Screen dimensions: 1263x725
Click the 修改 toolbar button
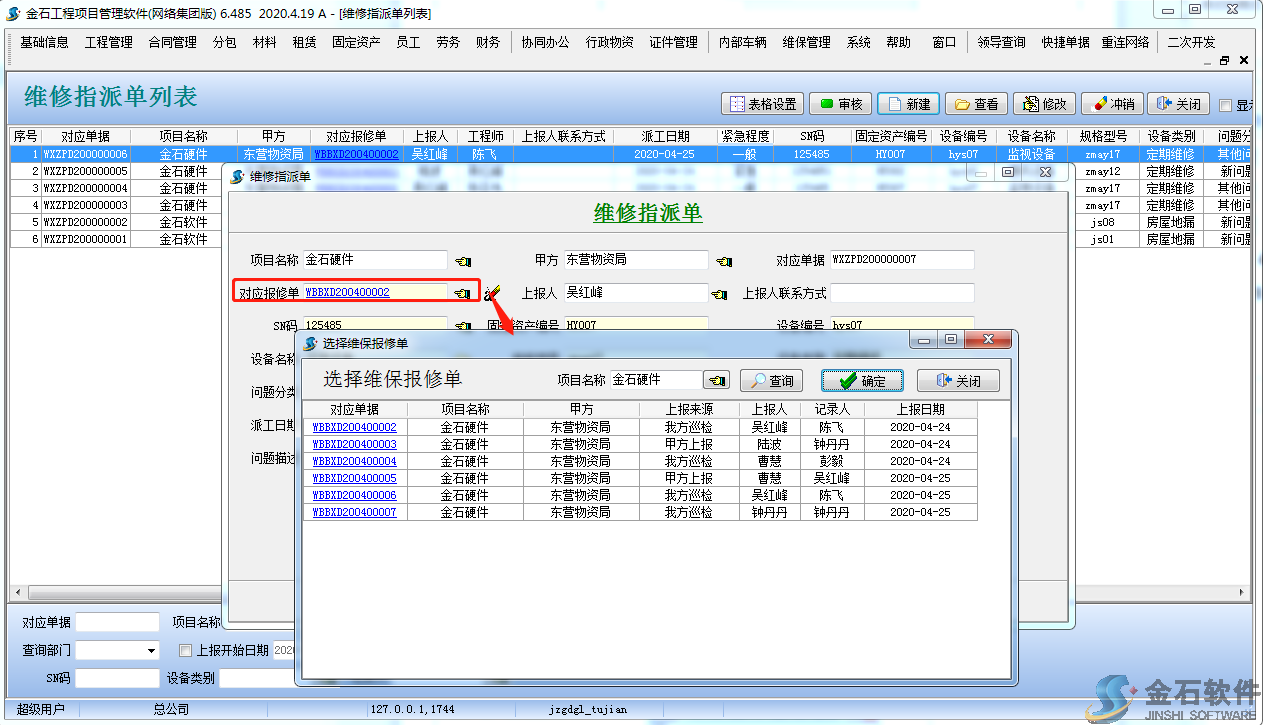click(x=1045, y=104)
